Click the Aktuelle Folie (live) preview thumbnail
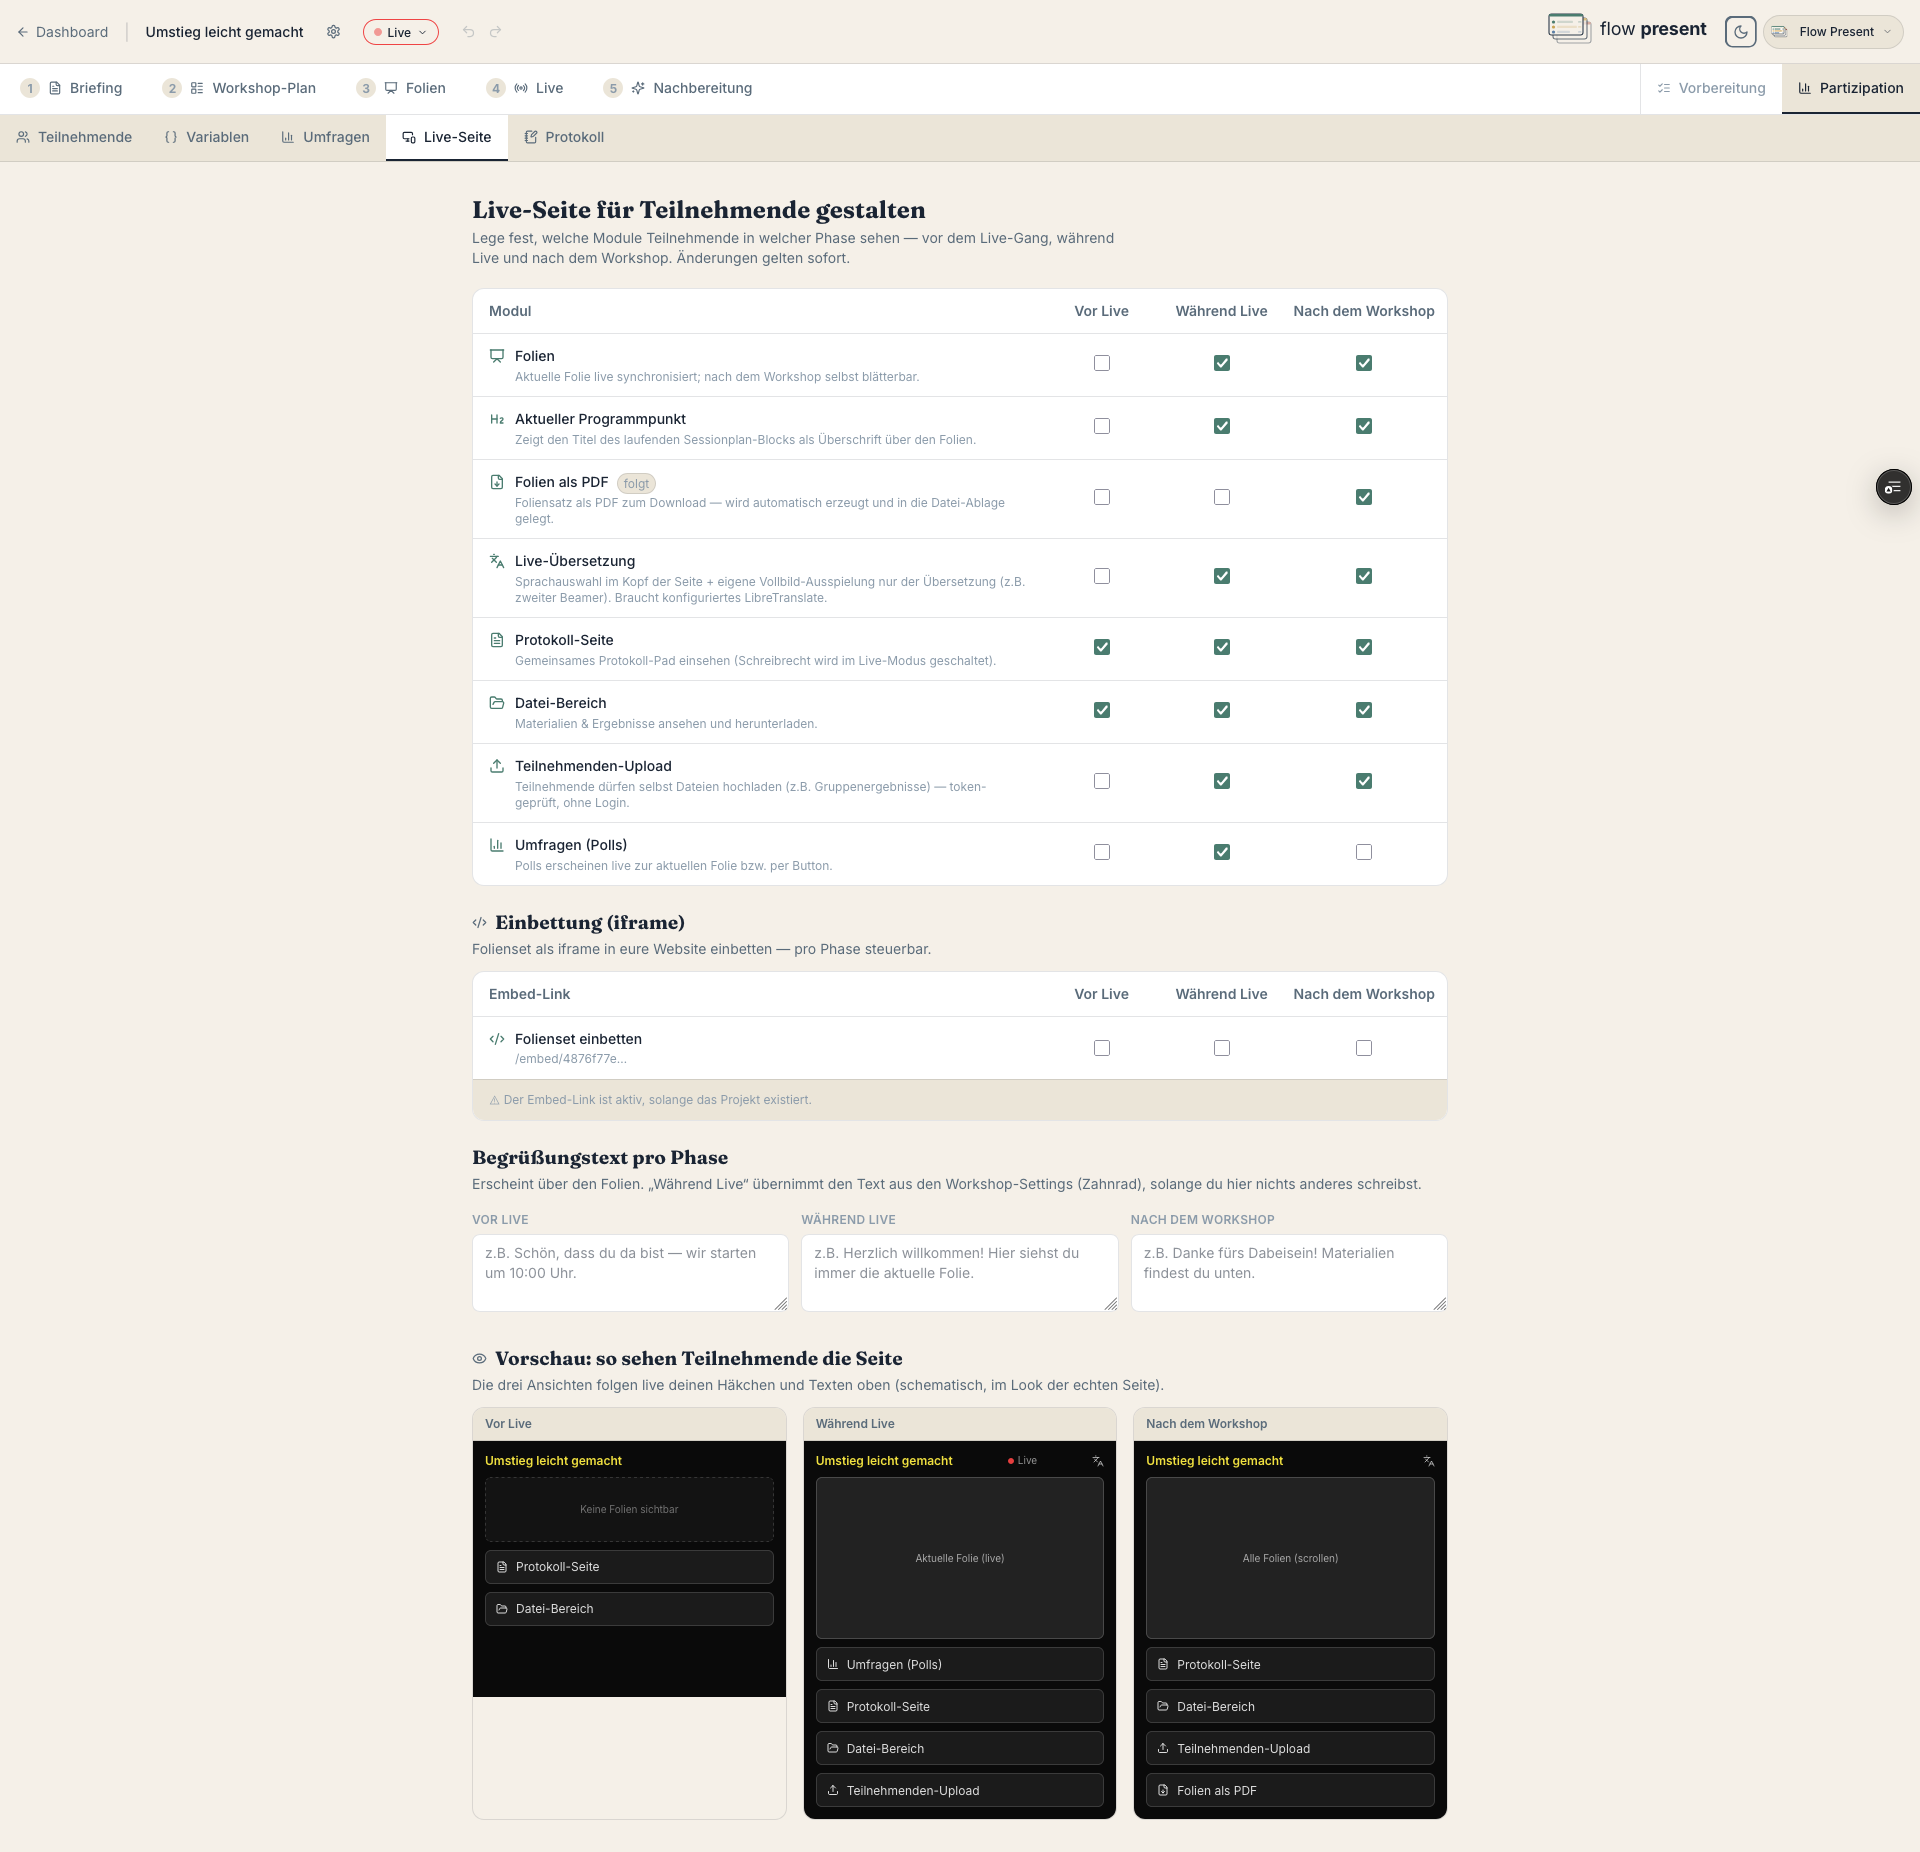 click(960, 1558)
